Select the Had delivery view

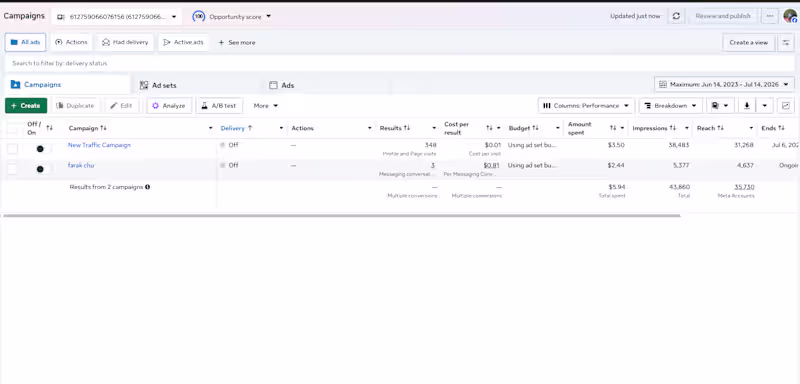tap(125, 42)
